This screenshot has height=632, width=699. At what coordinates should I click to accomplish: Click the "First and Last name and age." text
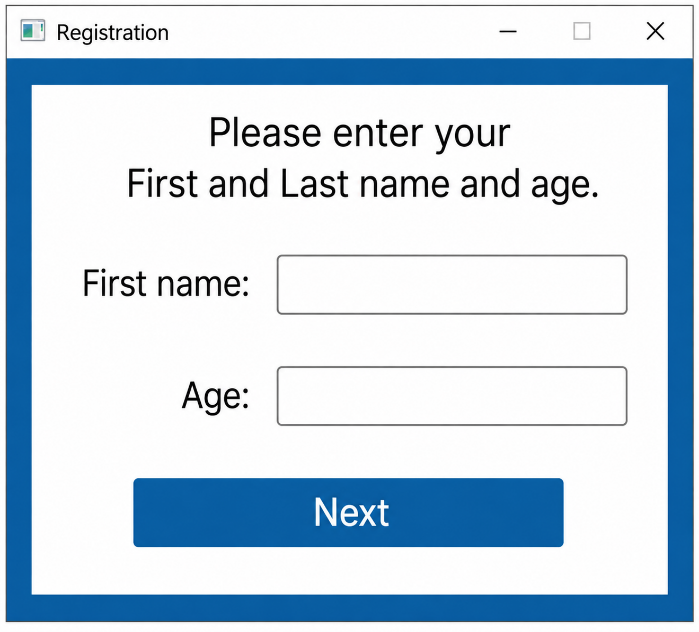(x=362, y=184)
